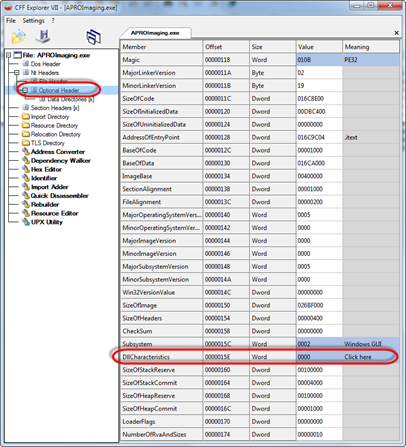Viewport: 406px width, 447px height.
Task: Click the Open file toolbar icon
Action: pos(19,36)
